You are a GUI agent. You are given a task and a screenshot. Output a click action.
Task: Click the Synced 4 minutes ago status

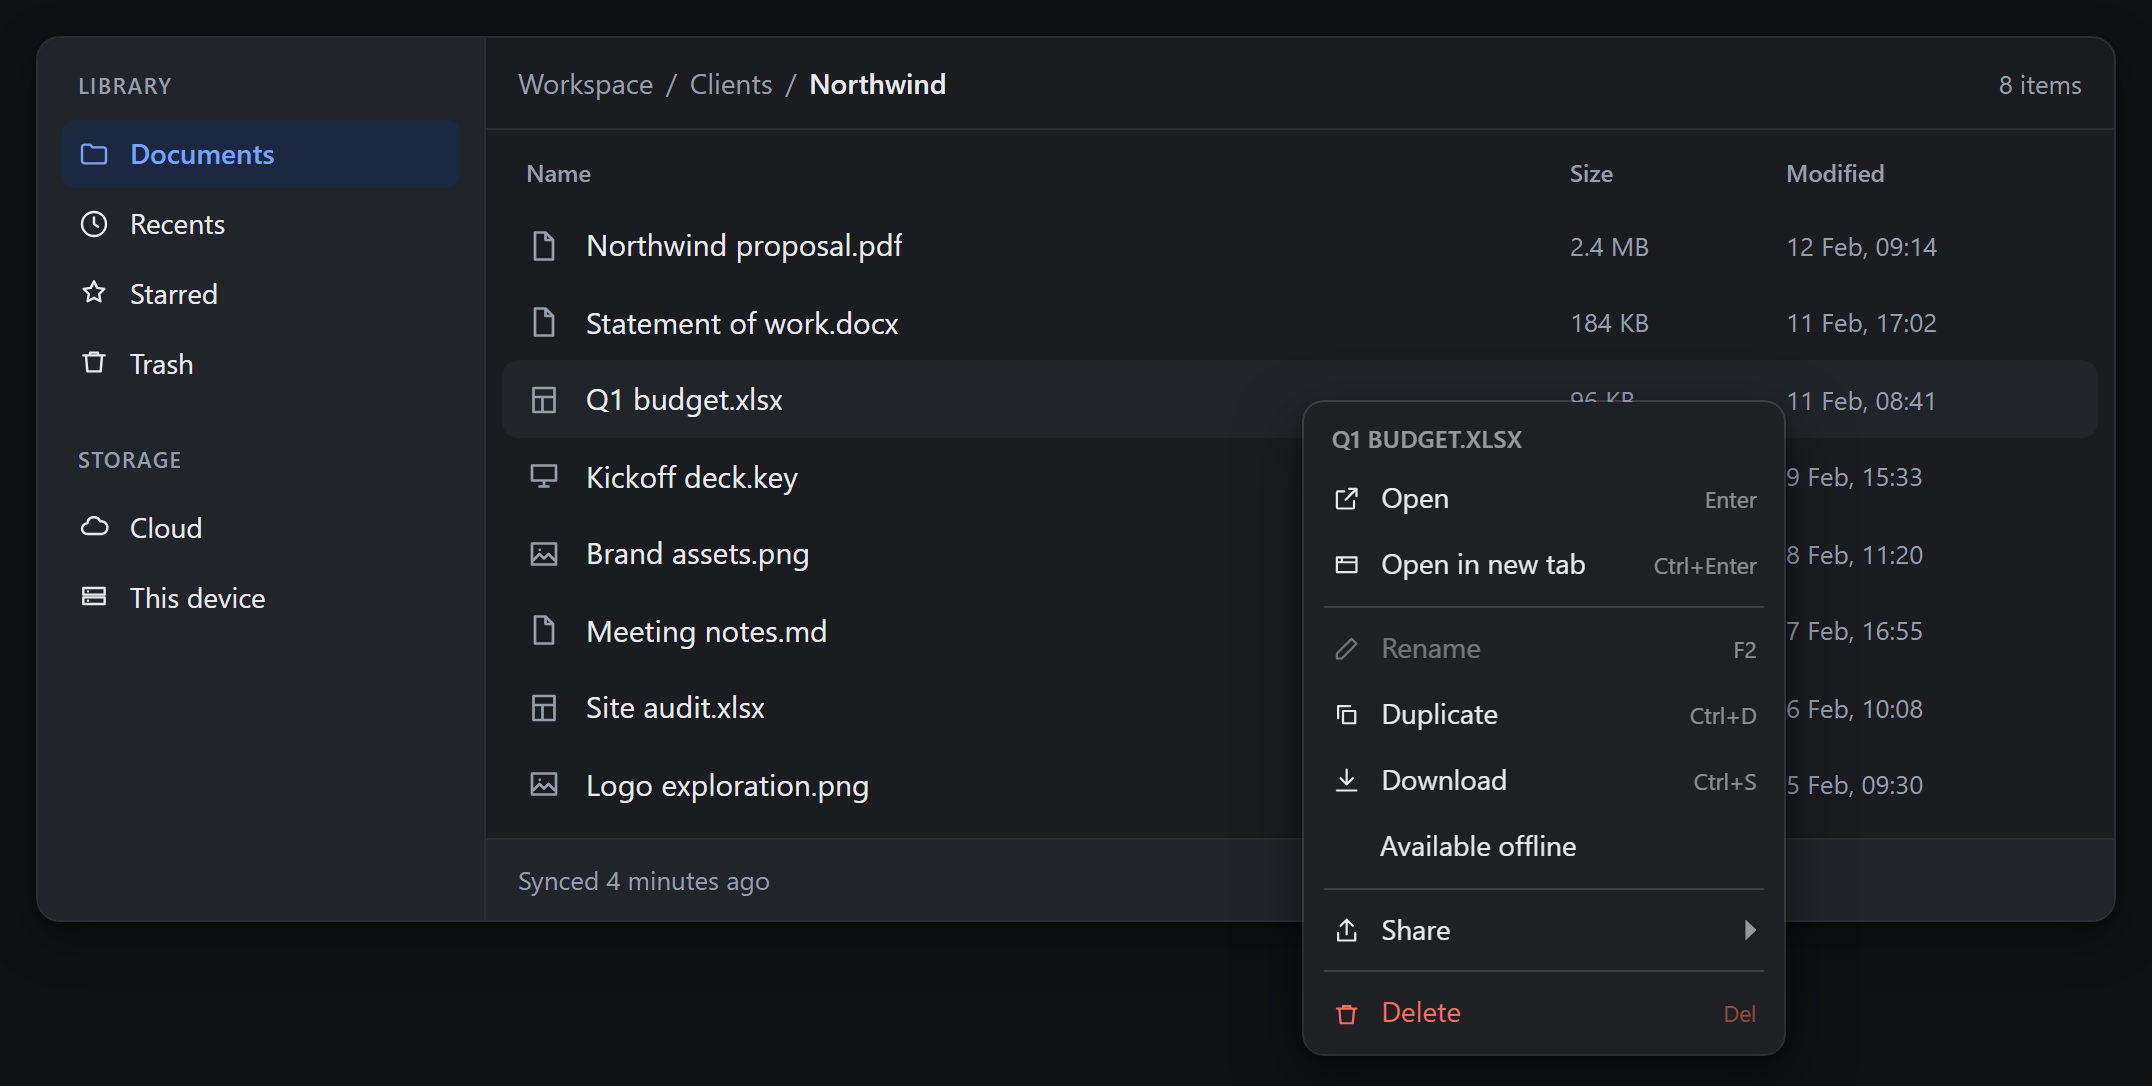click(x=644, y=881)
